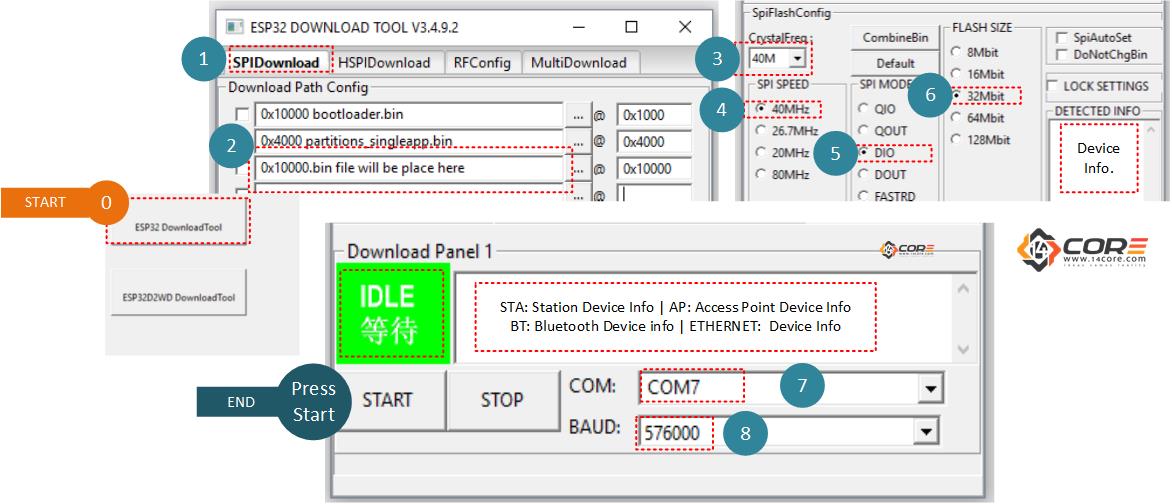Edit the 0x4000 address offset field
This screenshot has height=504, width=1172.
point(654,141)
